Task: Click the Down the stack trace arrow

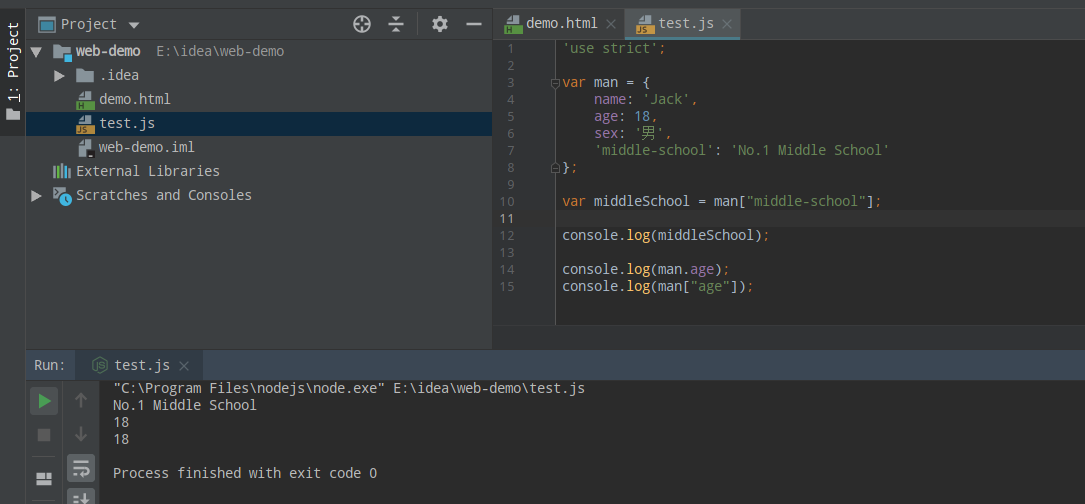Action: click(x=81, y=434)
